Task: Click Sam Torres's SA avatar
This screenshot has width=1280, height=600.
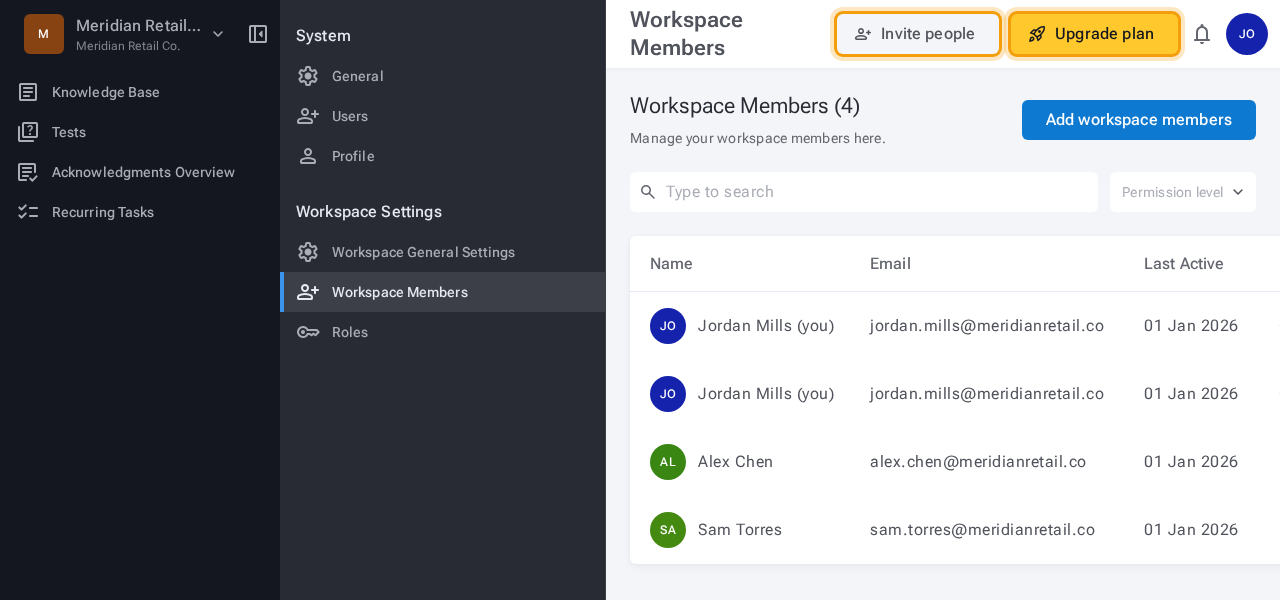Action: pos(668,530)
